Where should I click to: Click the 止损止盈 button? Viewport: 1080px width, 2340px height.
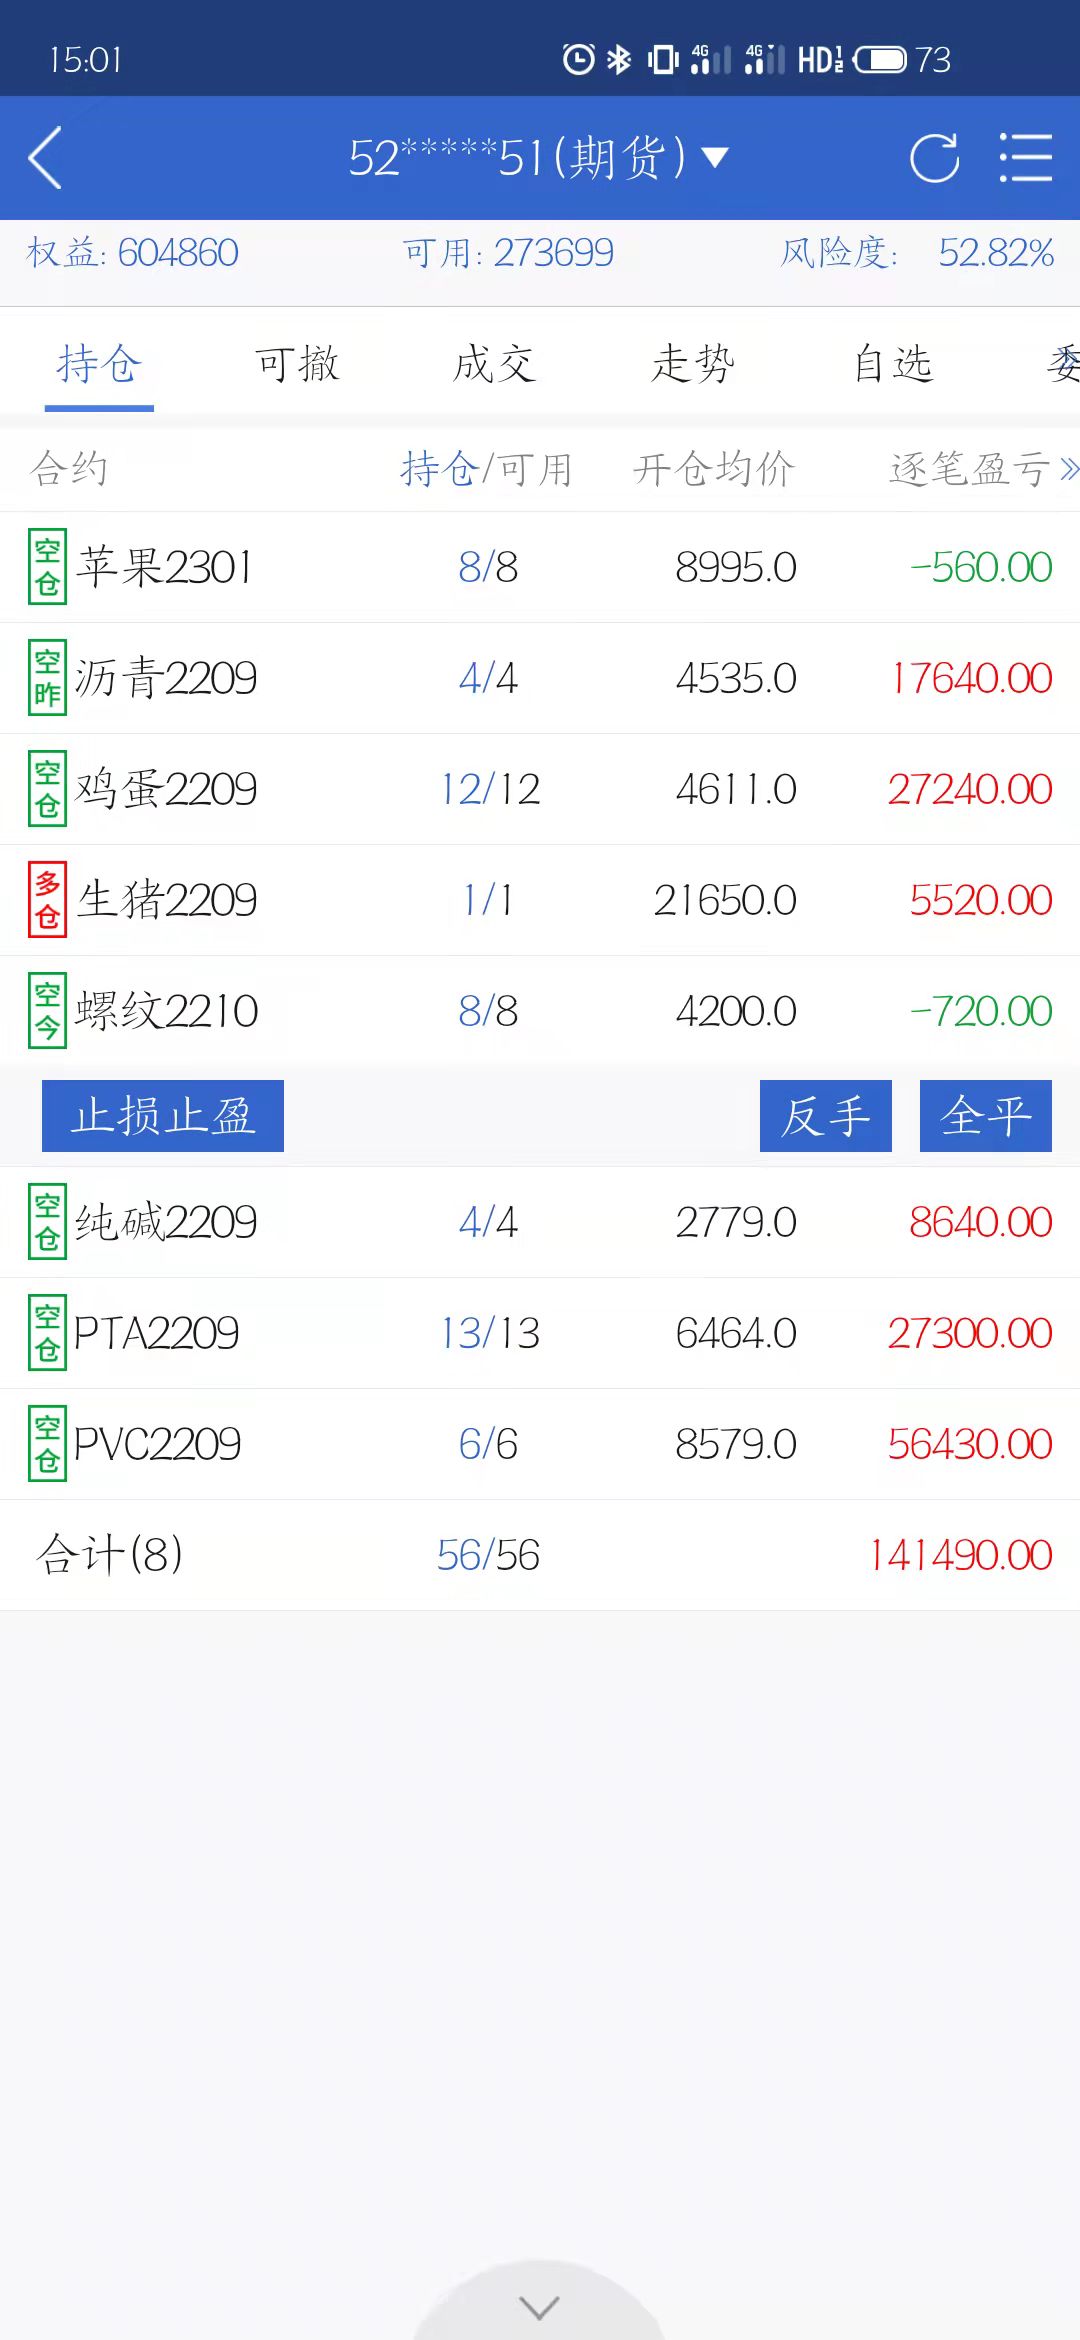tap(163, 1116)
